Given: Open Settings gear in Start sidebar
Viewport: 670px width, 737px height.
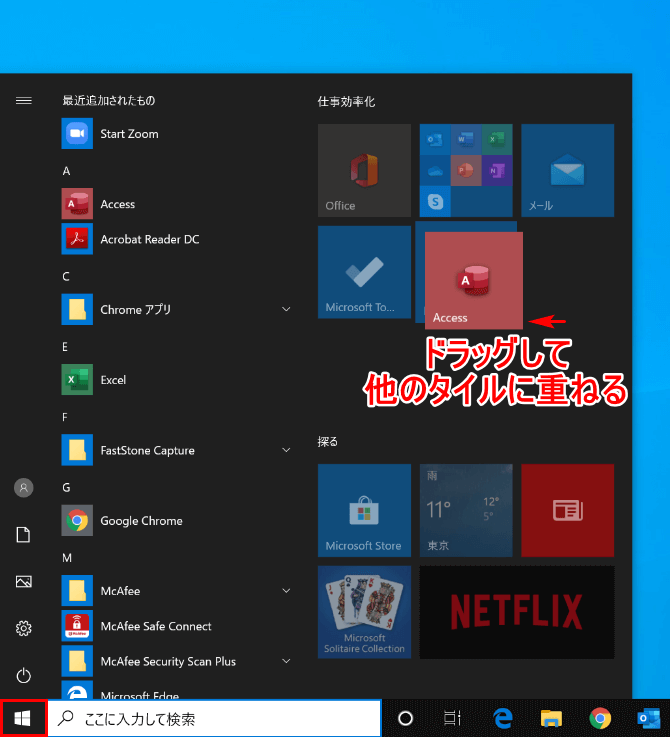Looking at the screenshot, I should (x=24, y=628).
